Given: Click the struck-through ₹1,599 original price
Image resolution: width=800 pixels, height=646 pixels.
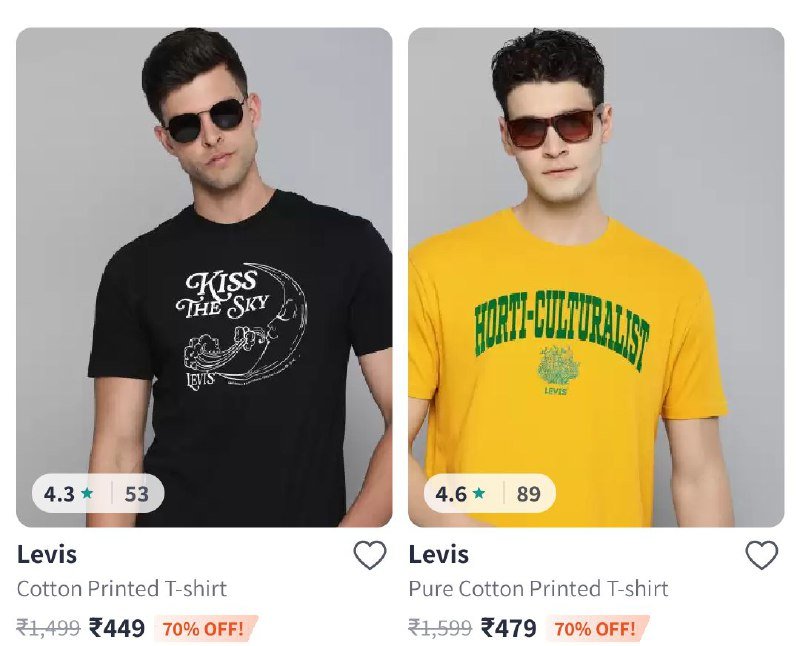Looking at the screenshot, I should (x=440, y=628).
